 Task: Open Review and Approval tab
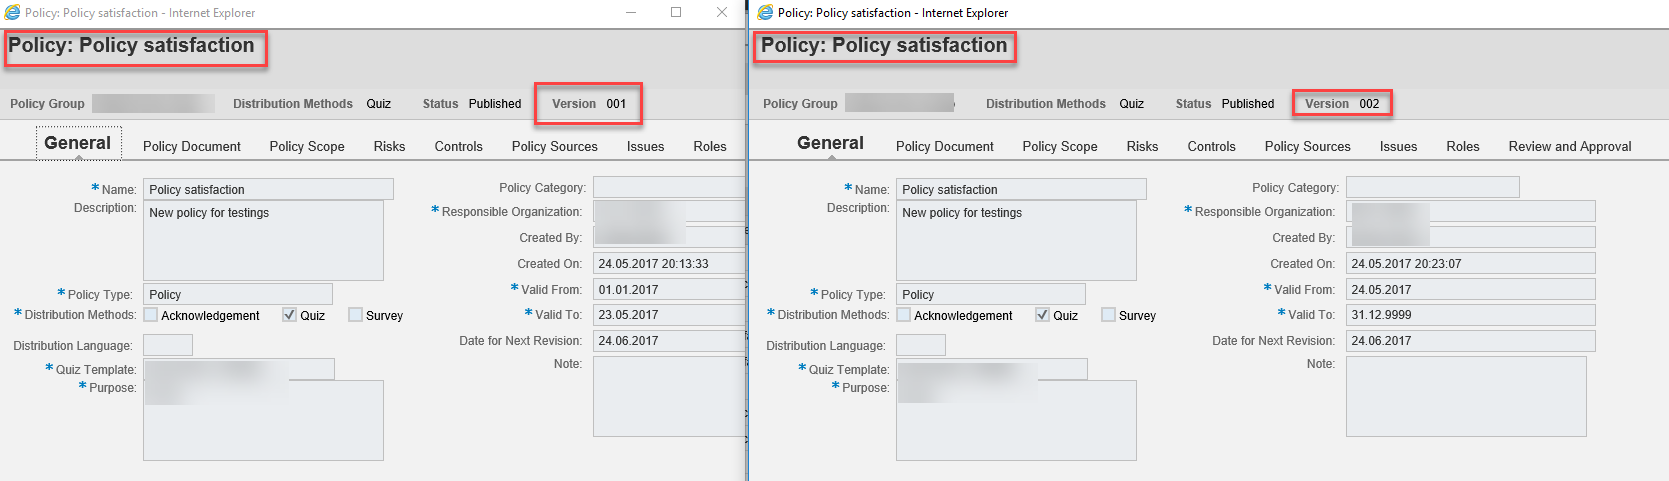coord(1570,146)
